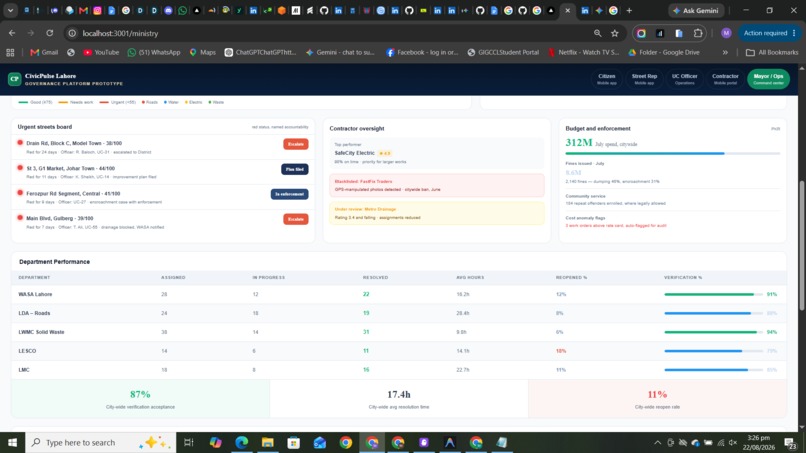Screen dimensions: 806x453
Task: Open the Extensions puzzle-piece menu
Action: (698, 33)
